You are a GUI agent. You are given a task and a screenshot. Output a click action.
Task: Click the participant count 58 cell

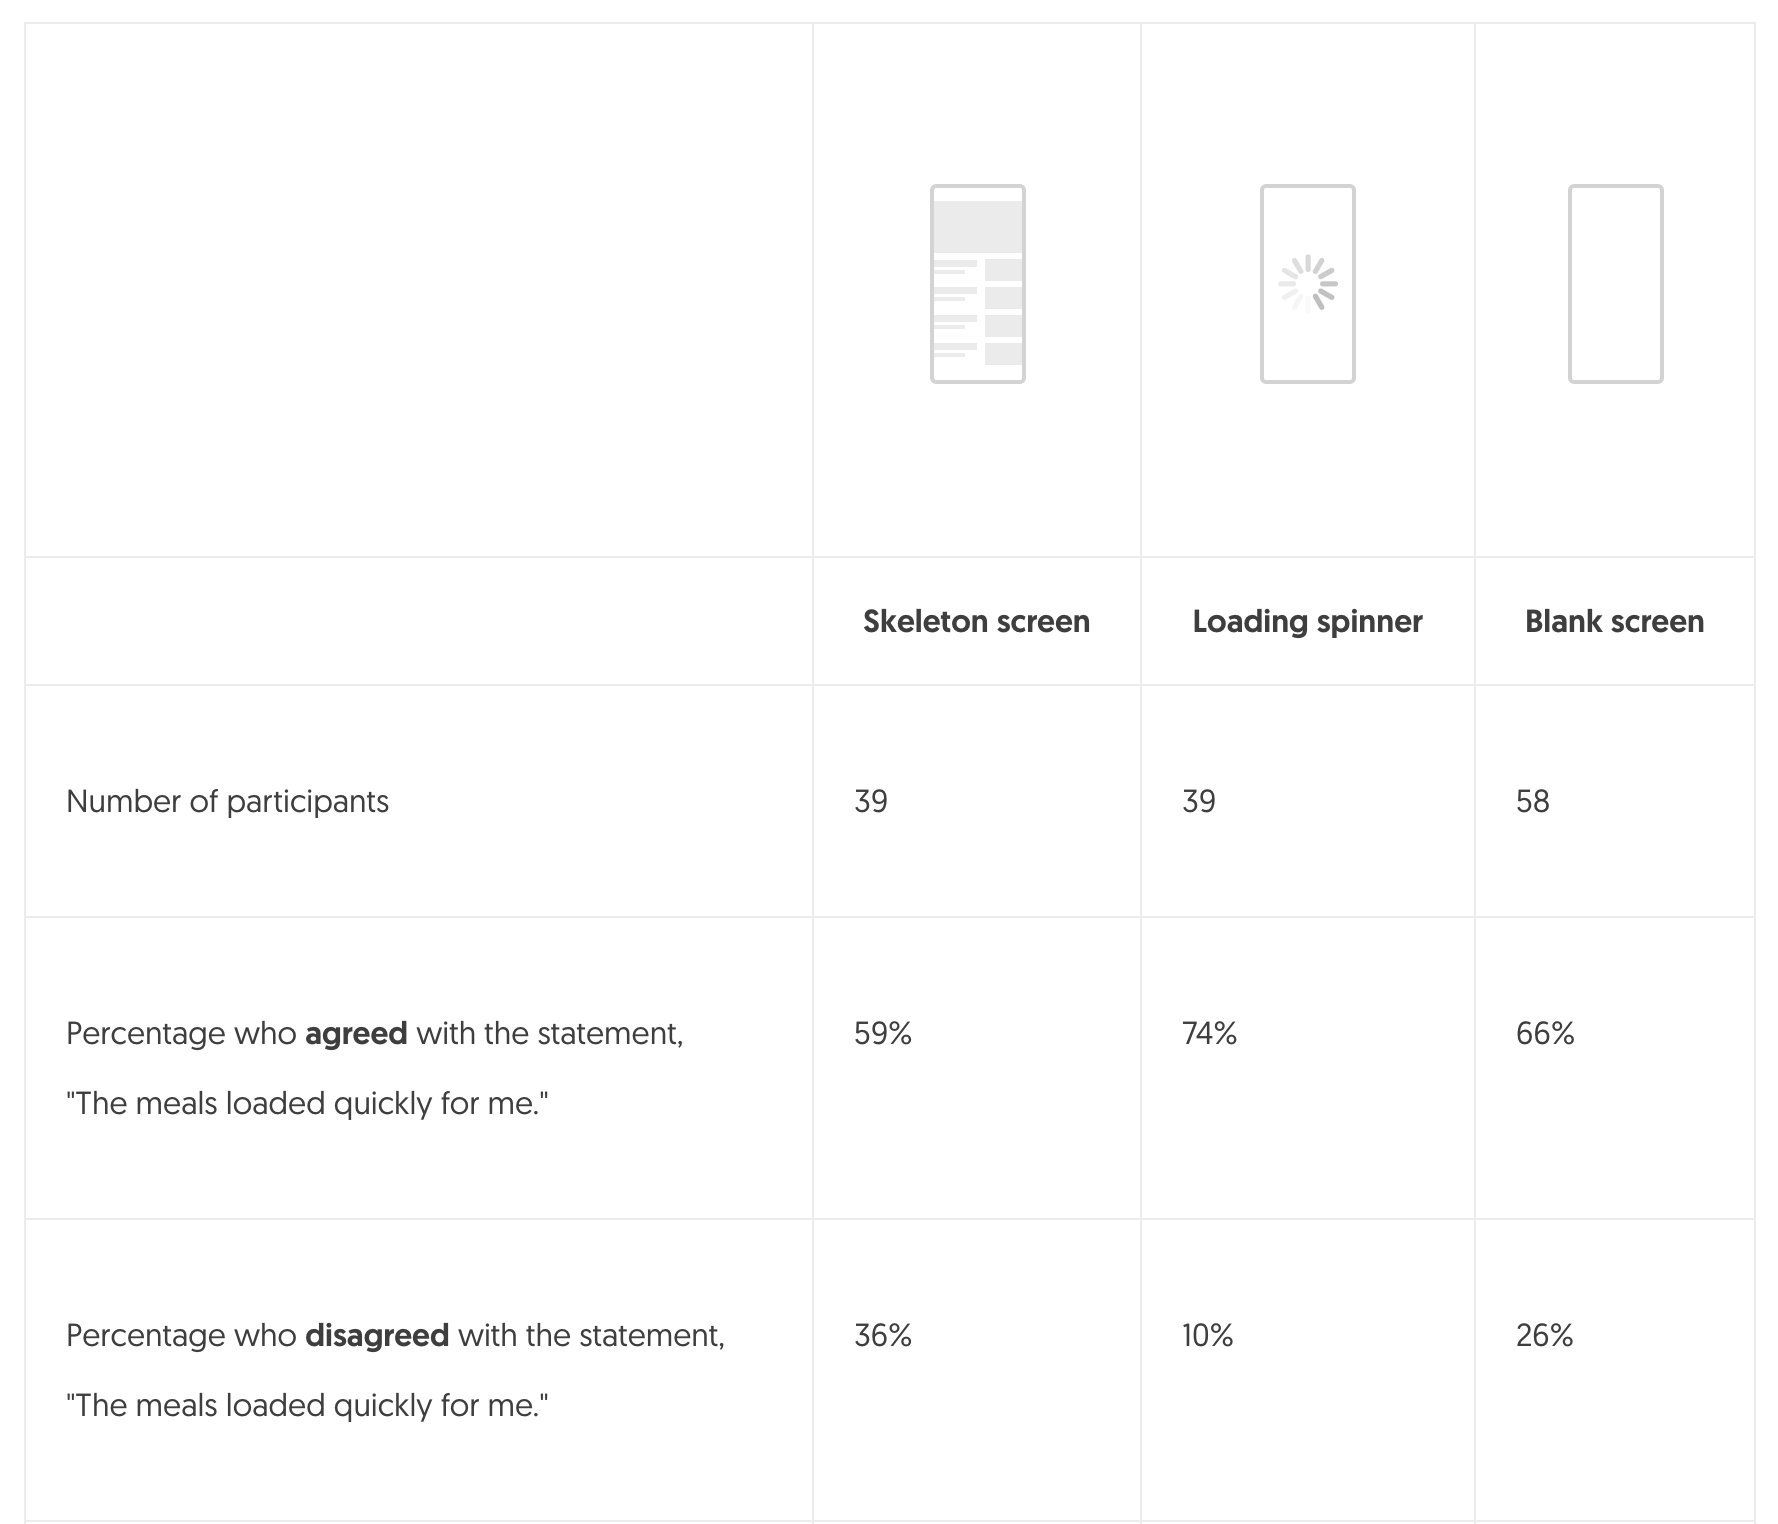[1532, 801]
